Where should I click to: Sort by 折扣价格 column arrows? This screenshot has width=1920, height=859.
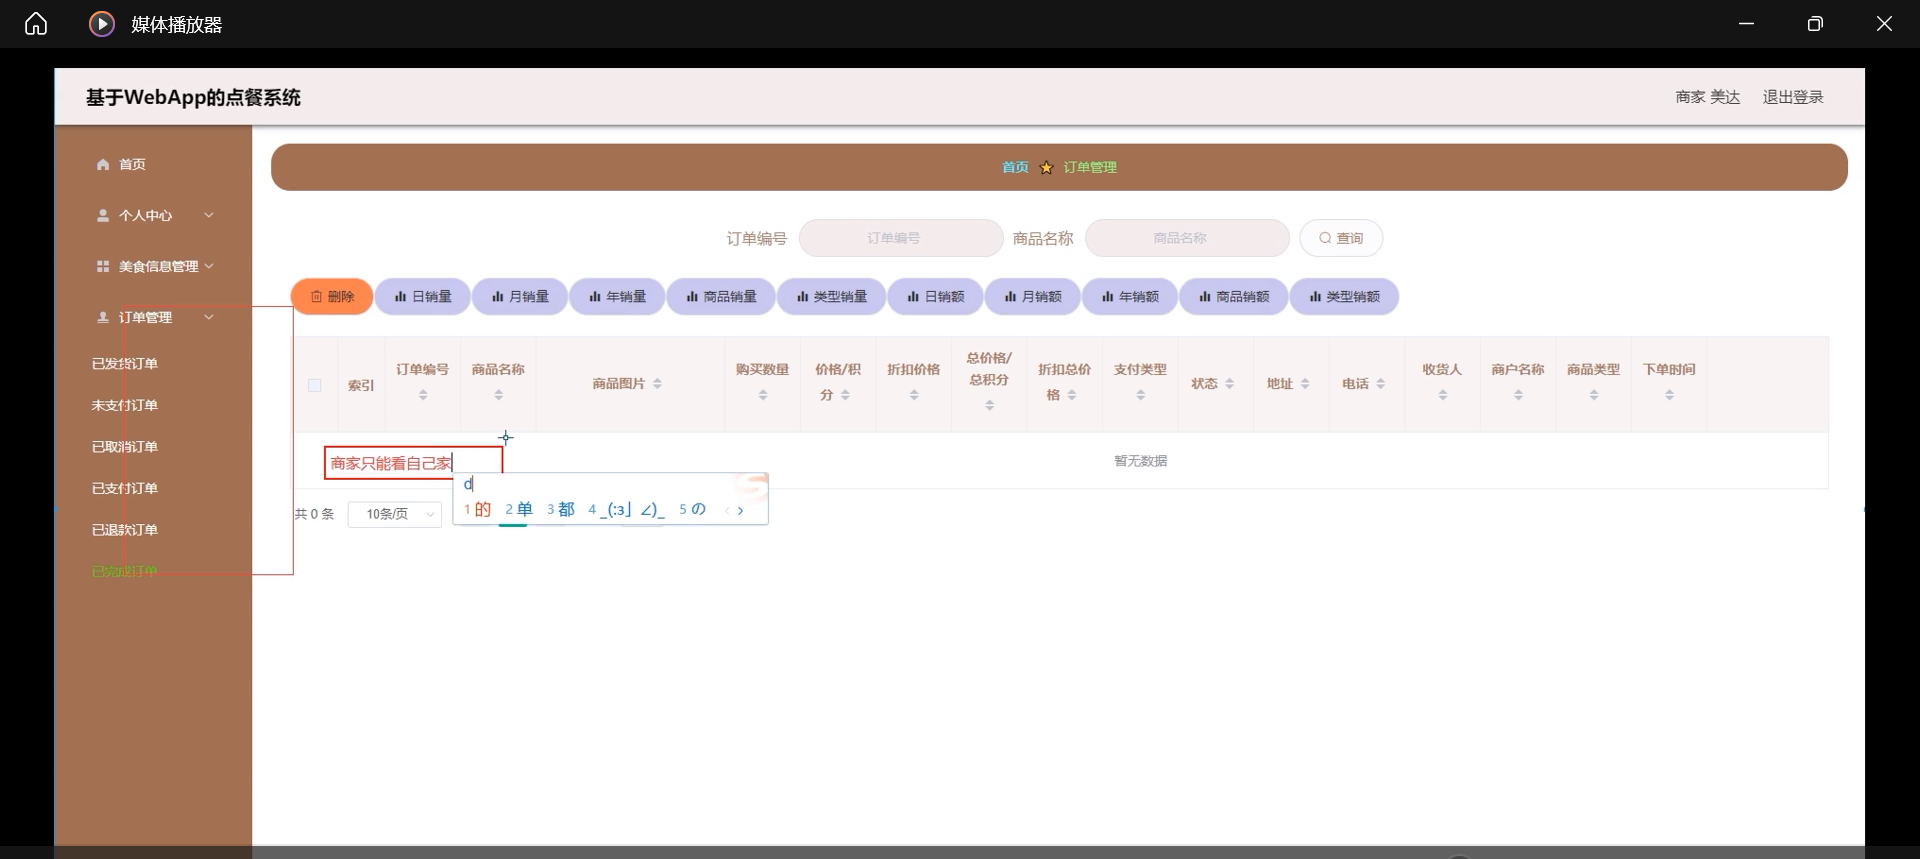point(914,395)
